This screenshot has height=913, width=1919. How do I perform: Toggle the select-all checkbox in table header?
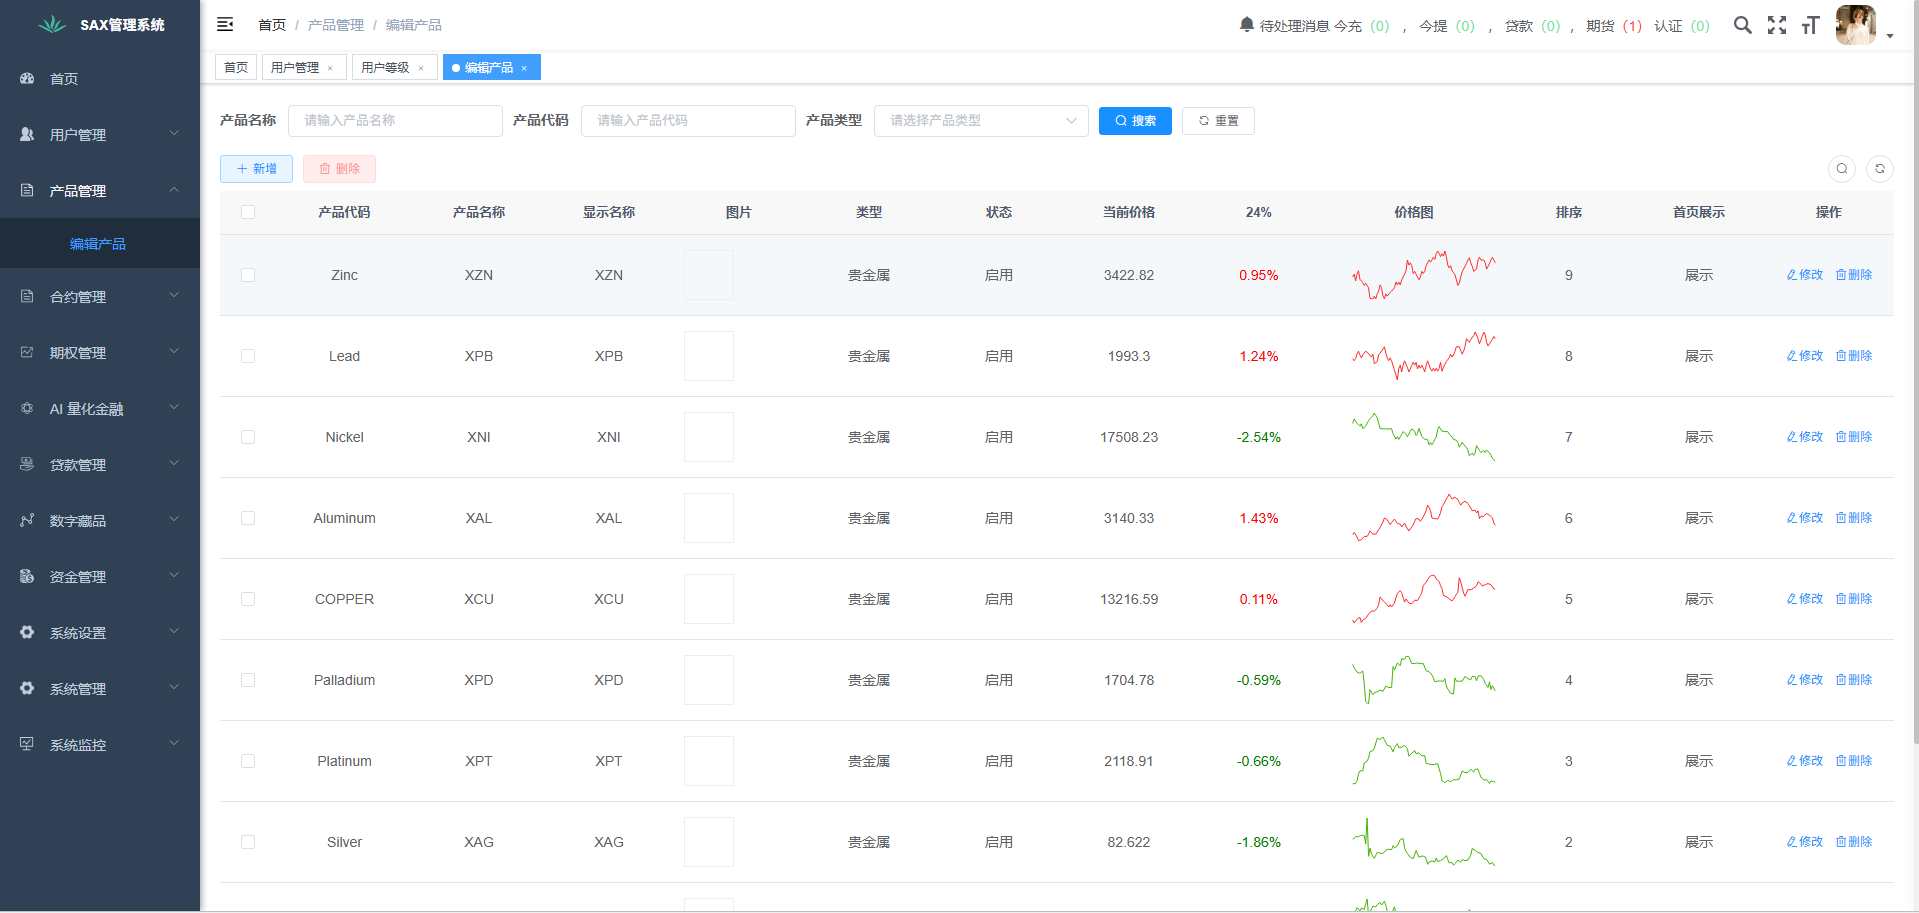click(x=248, y=212)
